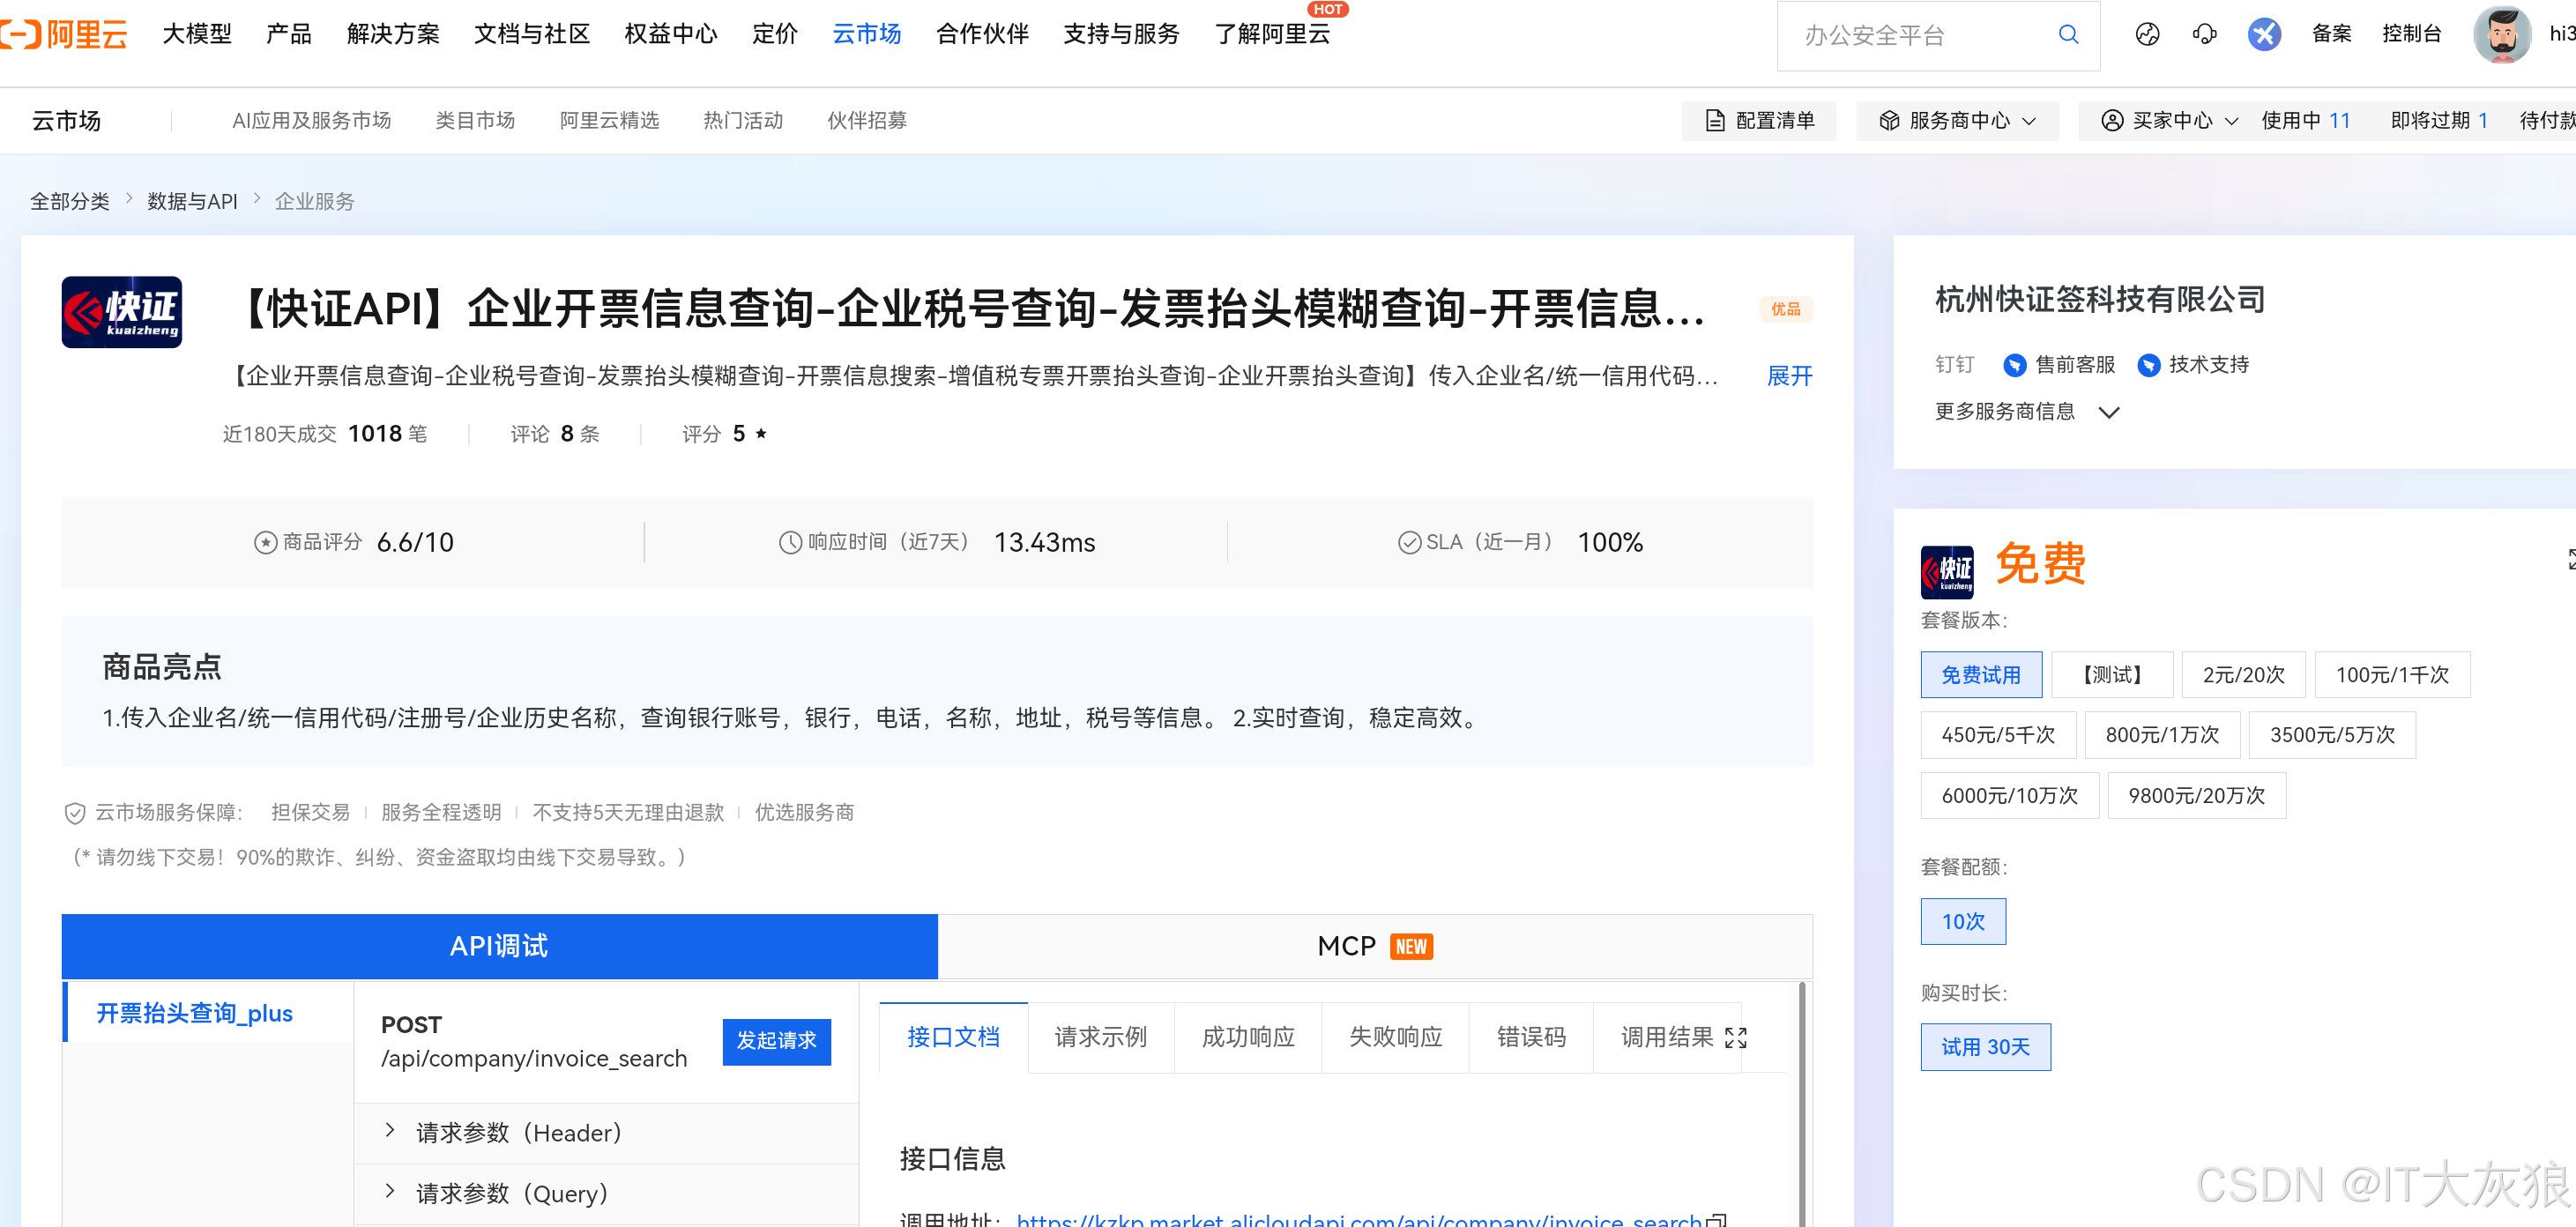Click the 技术支持 DingTalk icon
The image size is (2576, 1227).
tap(2148, 365)
